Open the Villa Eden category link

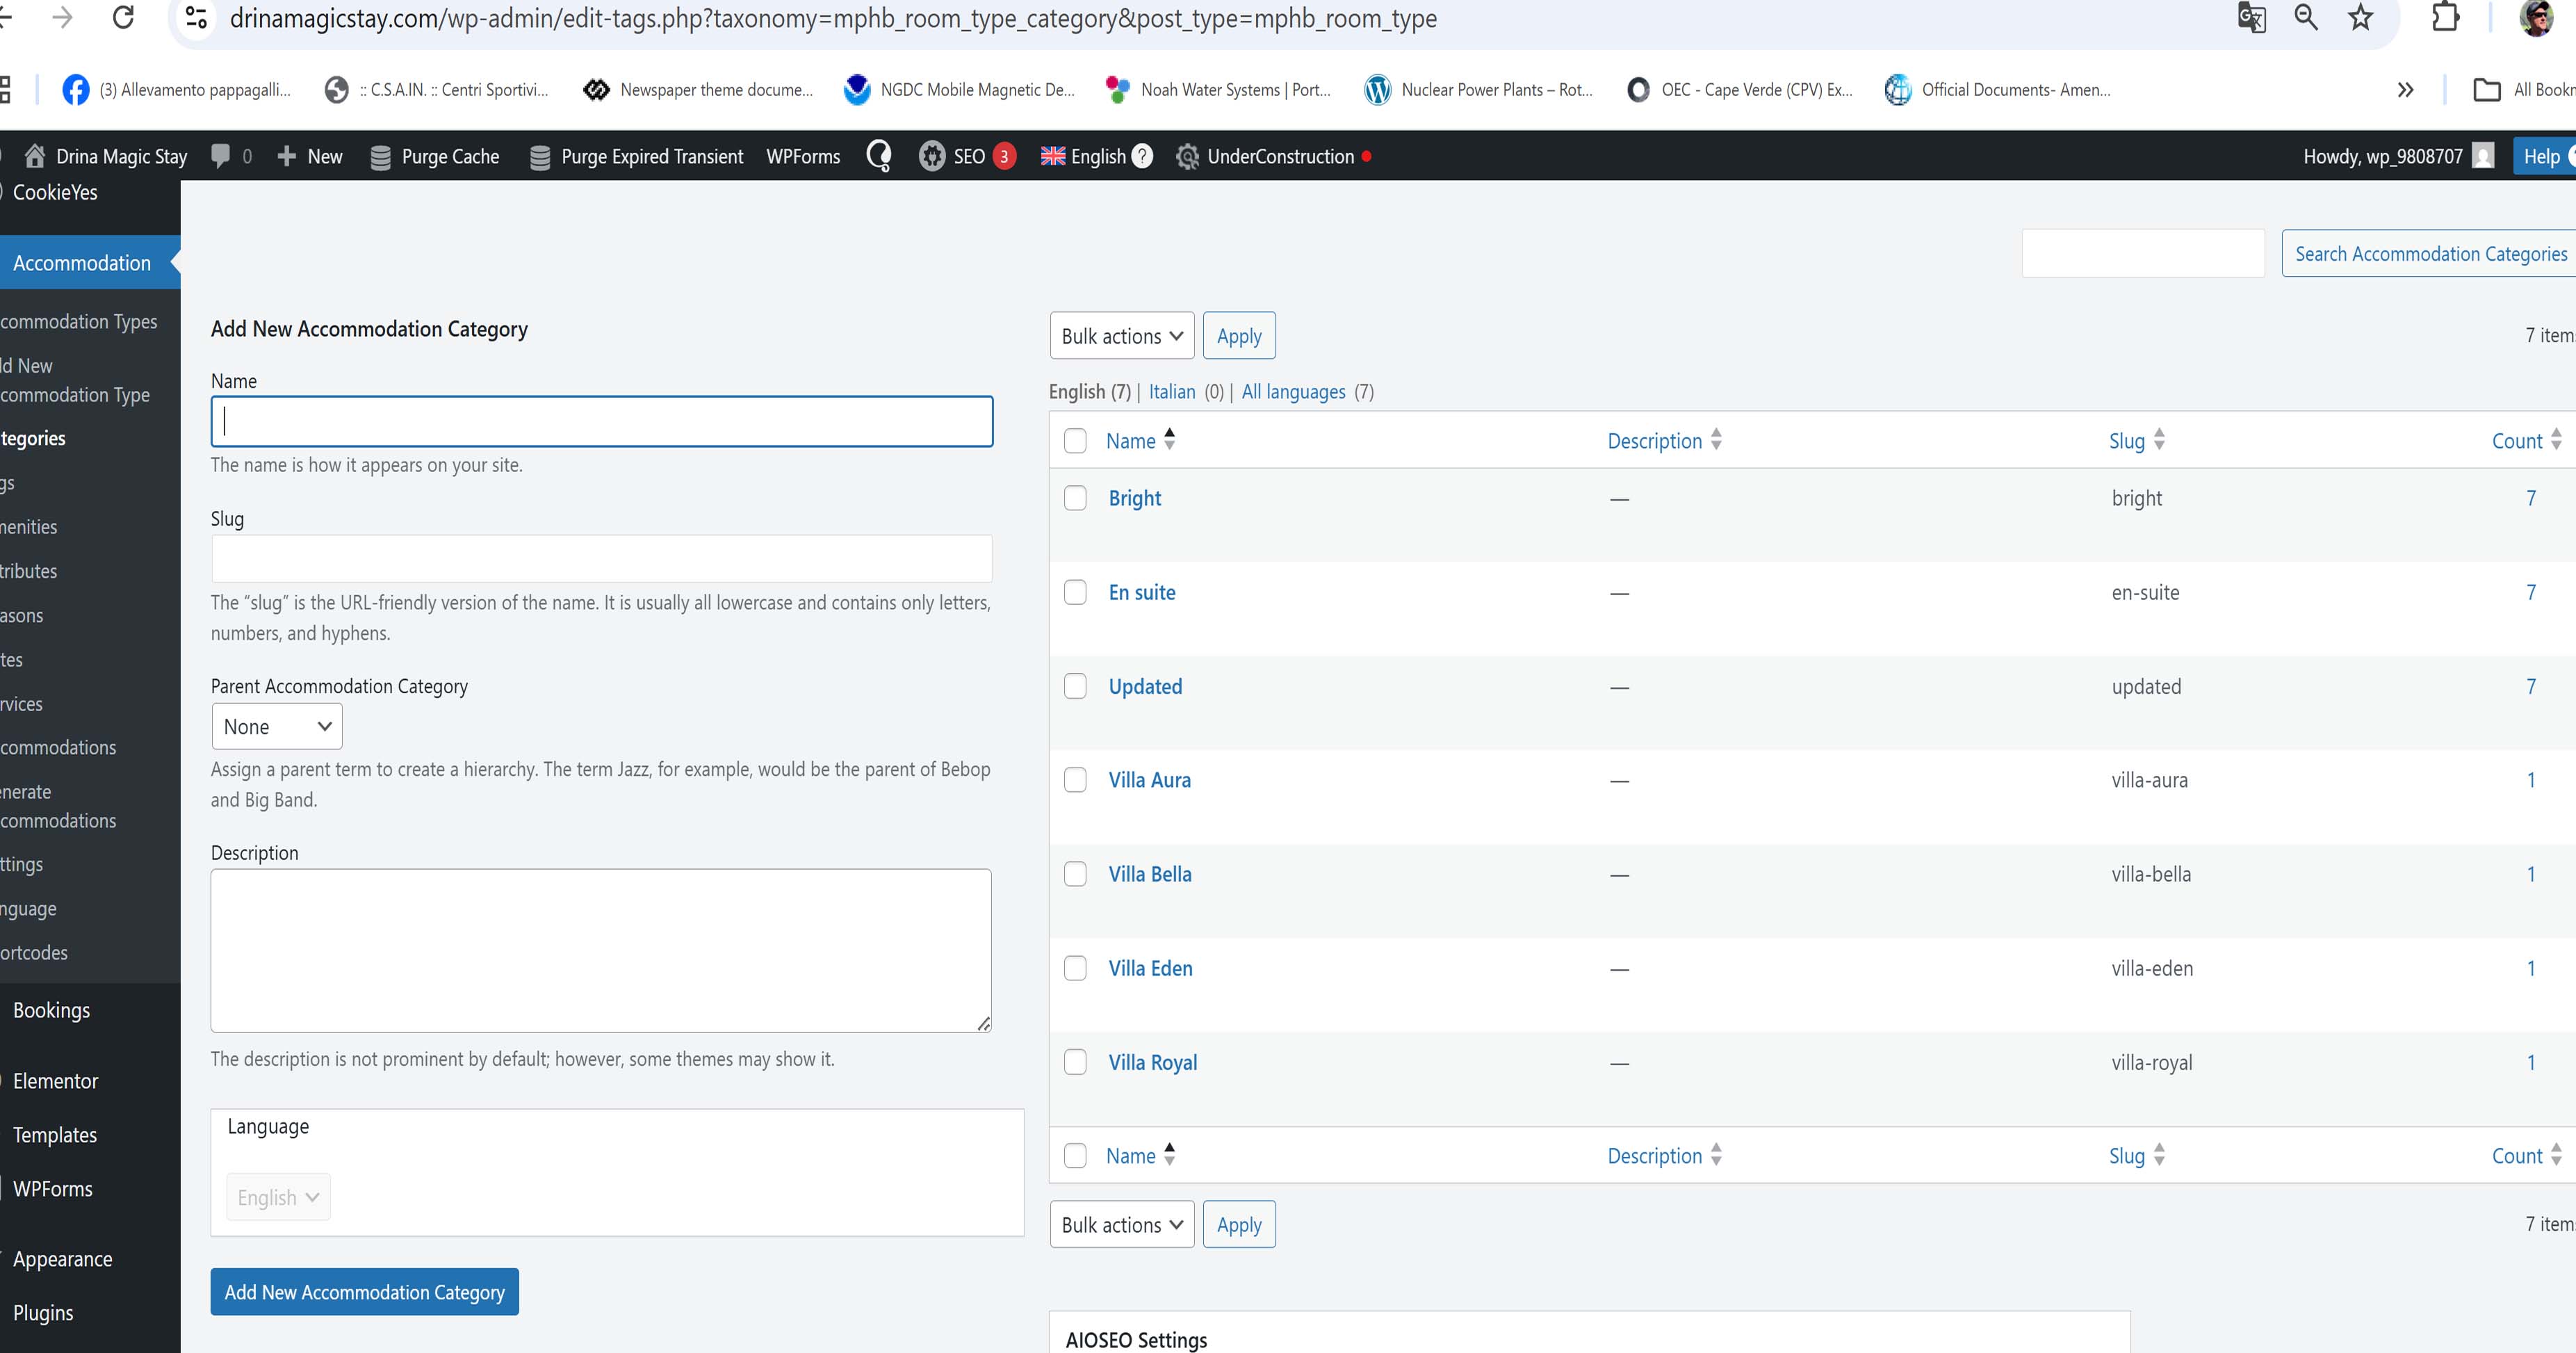(1150, 968)
